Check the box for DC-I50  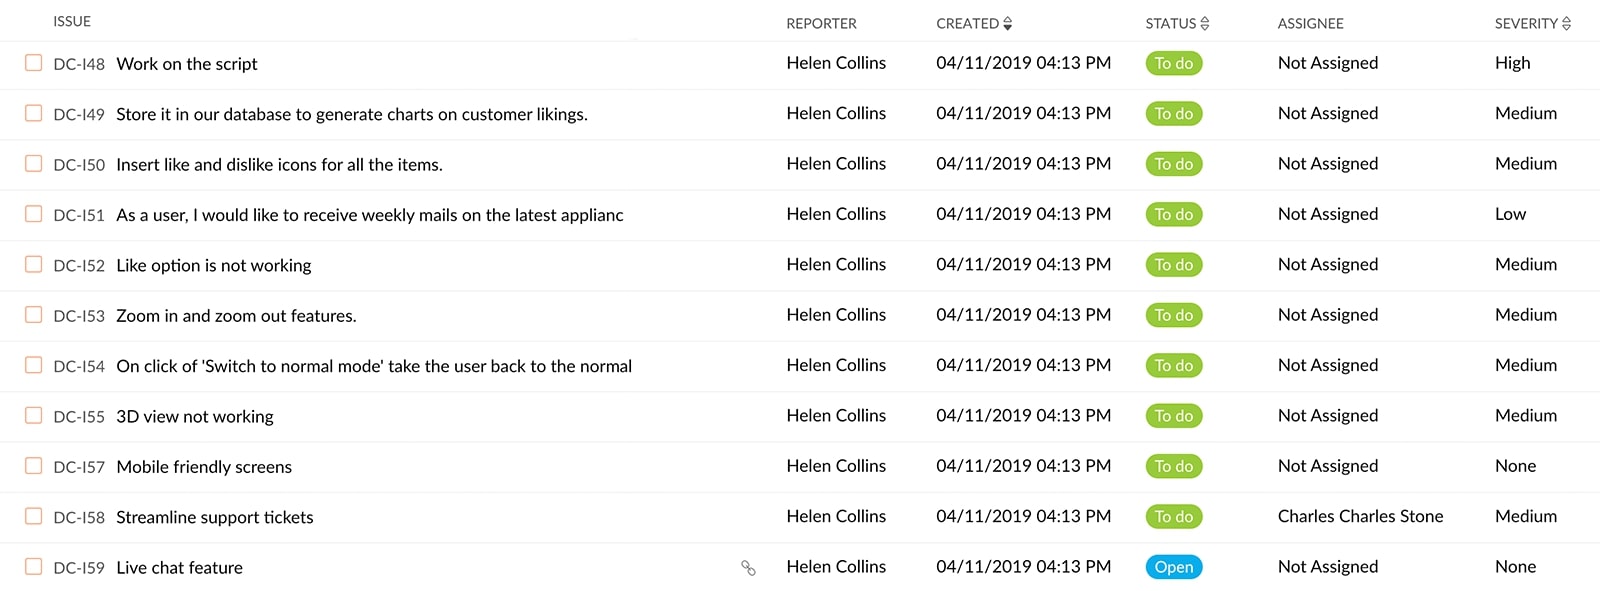[x=33, y=163]
